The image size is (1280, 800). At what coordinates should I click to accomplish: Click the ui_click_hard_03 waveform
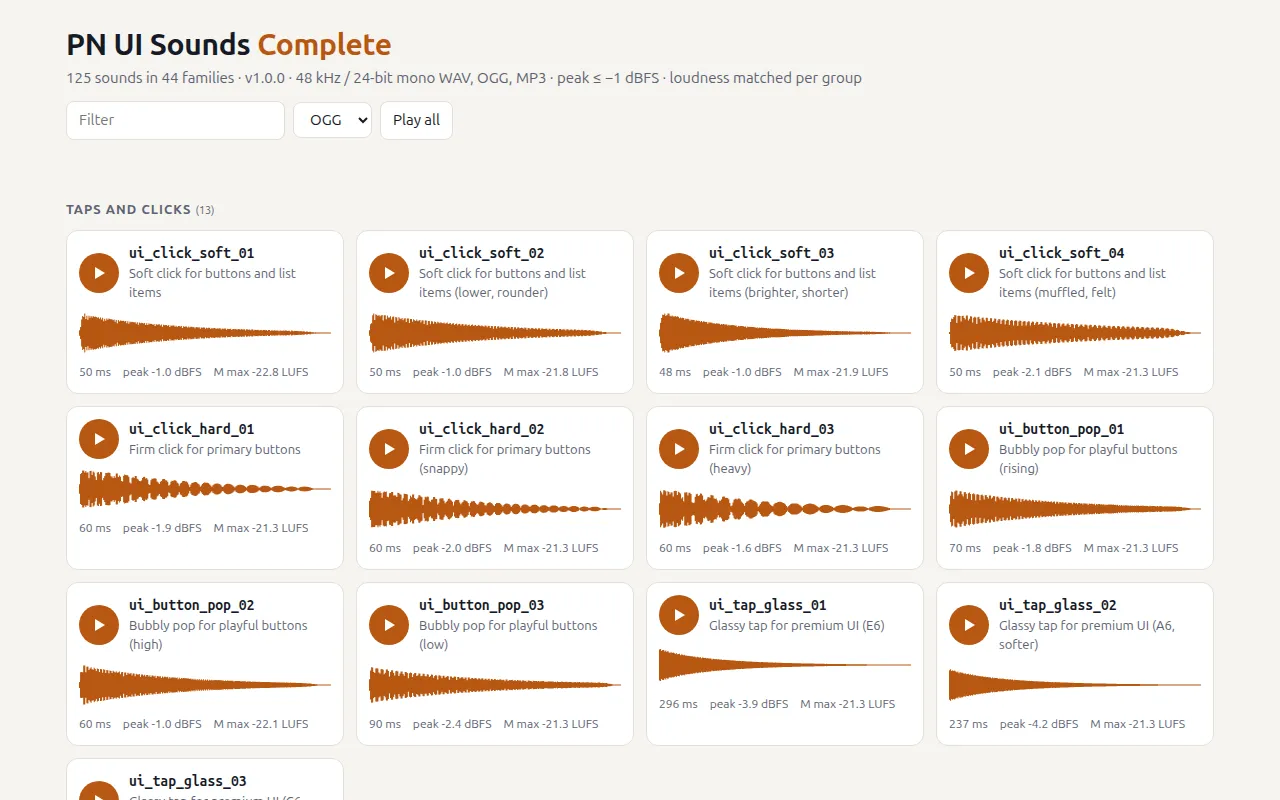(x=785, y=509)
